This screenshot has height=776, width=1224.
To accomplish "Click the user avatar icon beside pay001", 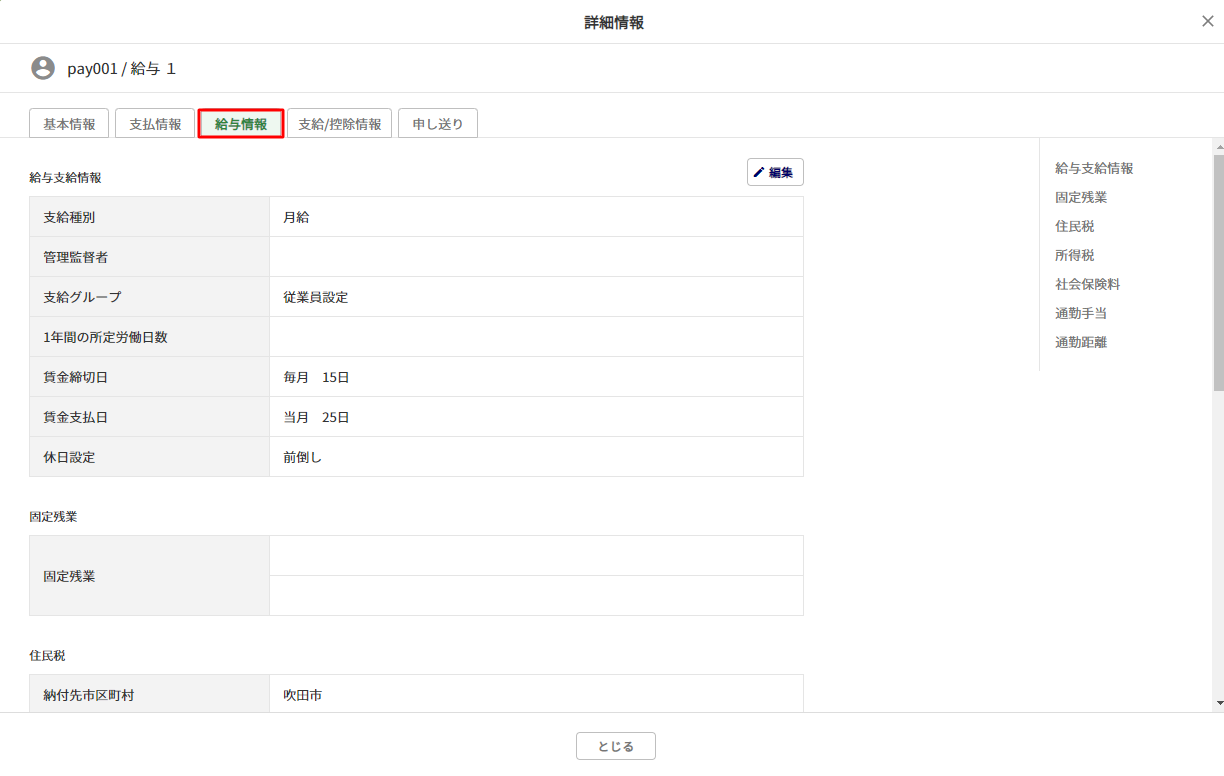I will (x=43, y=68).
